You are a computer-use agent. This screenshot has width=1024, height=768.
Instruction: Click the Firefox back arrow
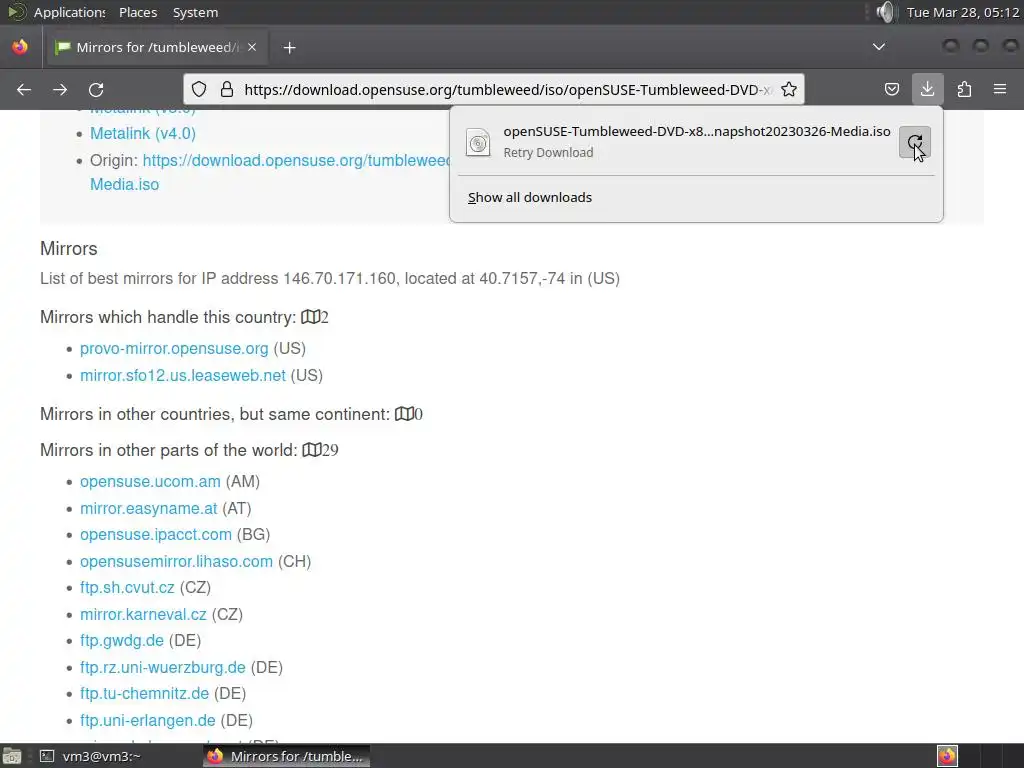[24, 89]
